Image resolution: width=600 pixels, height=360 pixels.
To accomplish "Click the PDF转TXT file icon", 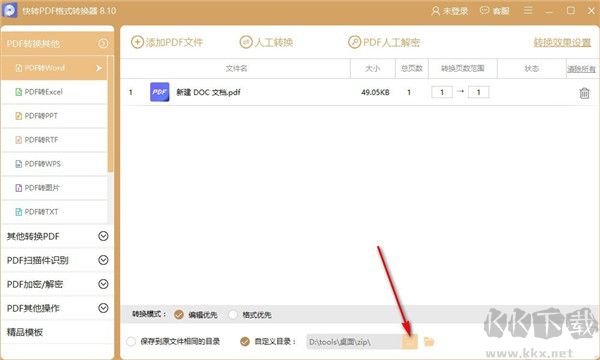I will coord(18,212).
